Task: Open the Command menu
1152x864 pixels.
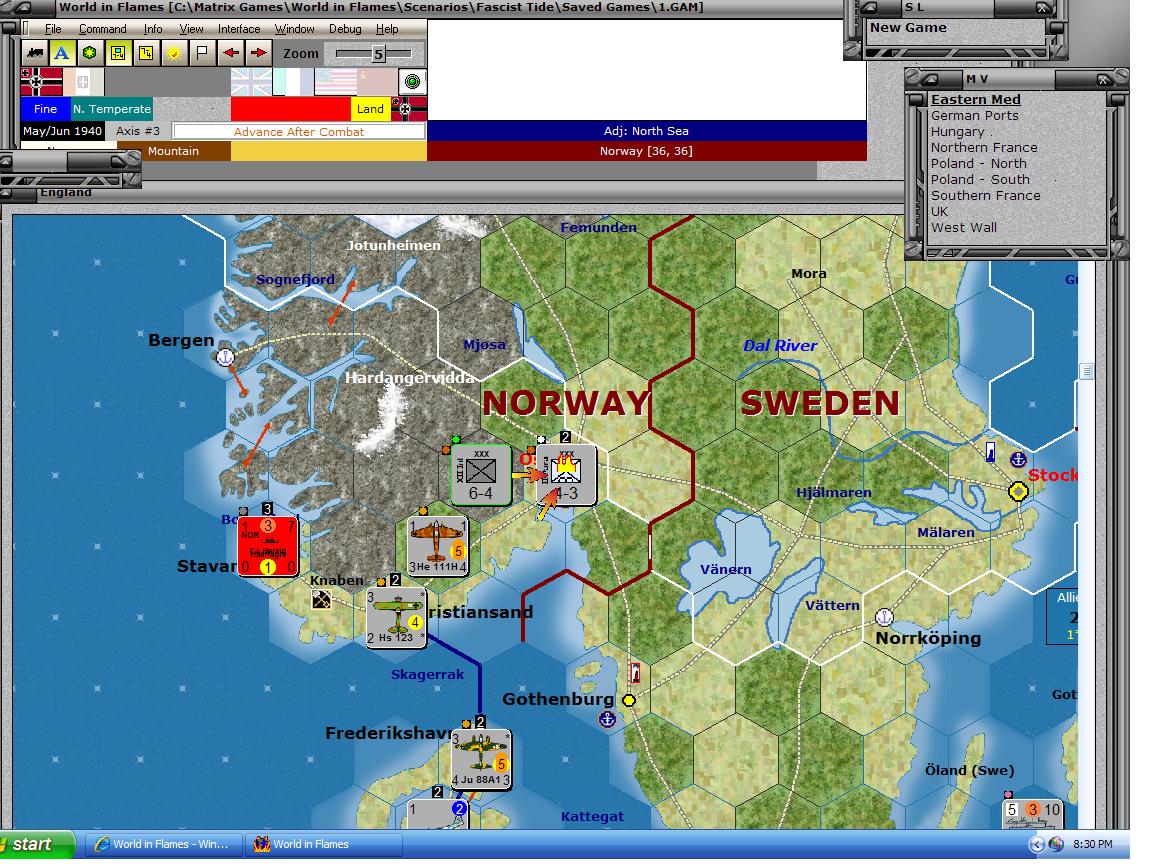Action: click(x=102, y=29)
